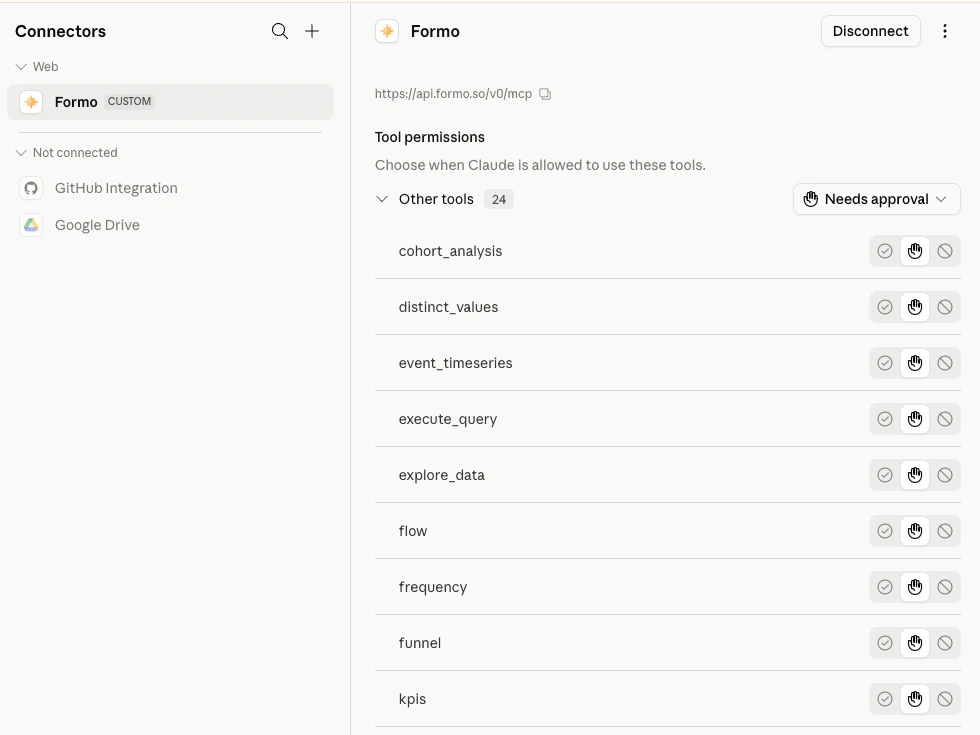Click the cohort_analysis tool name
The width and height of the screenshot is (980, 735).
click(450, 251)
